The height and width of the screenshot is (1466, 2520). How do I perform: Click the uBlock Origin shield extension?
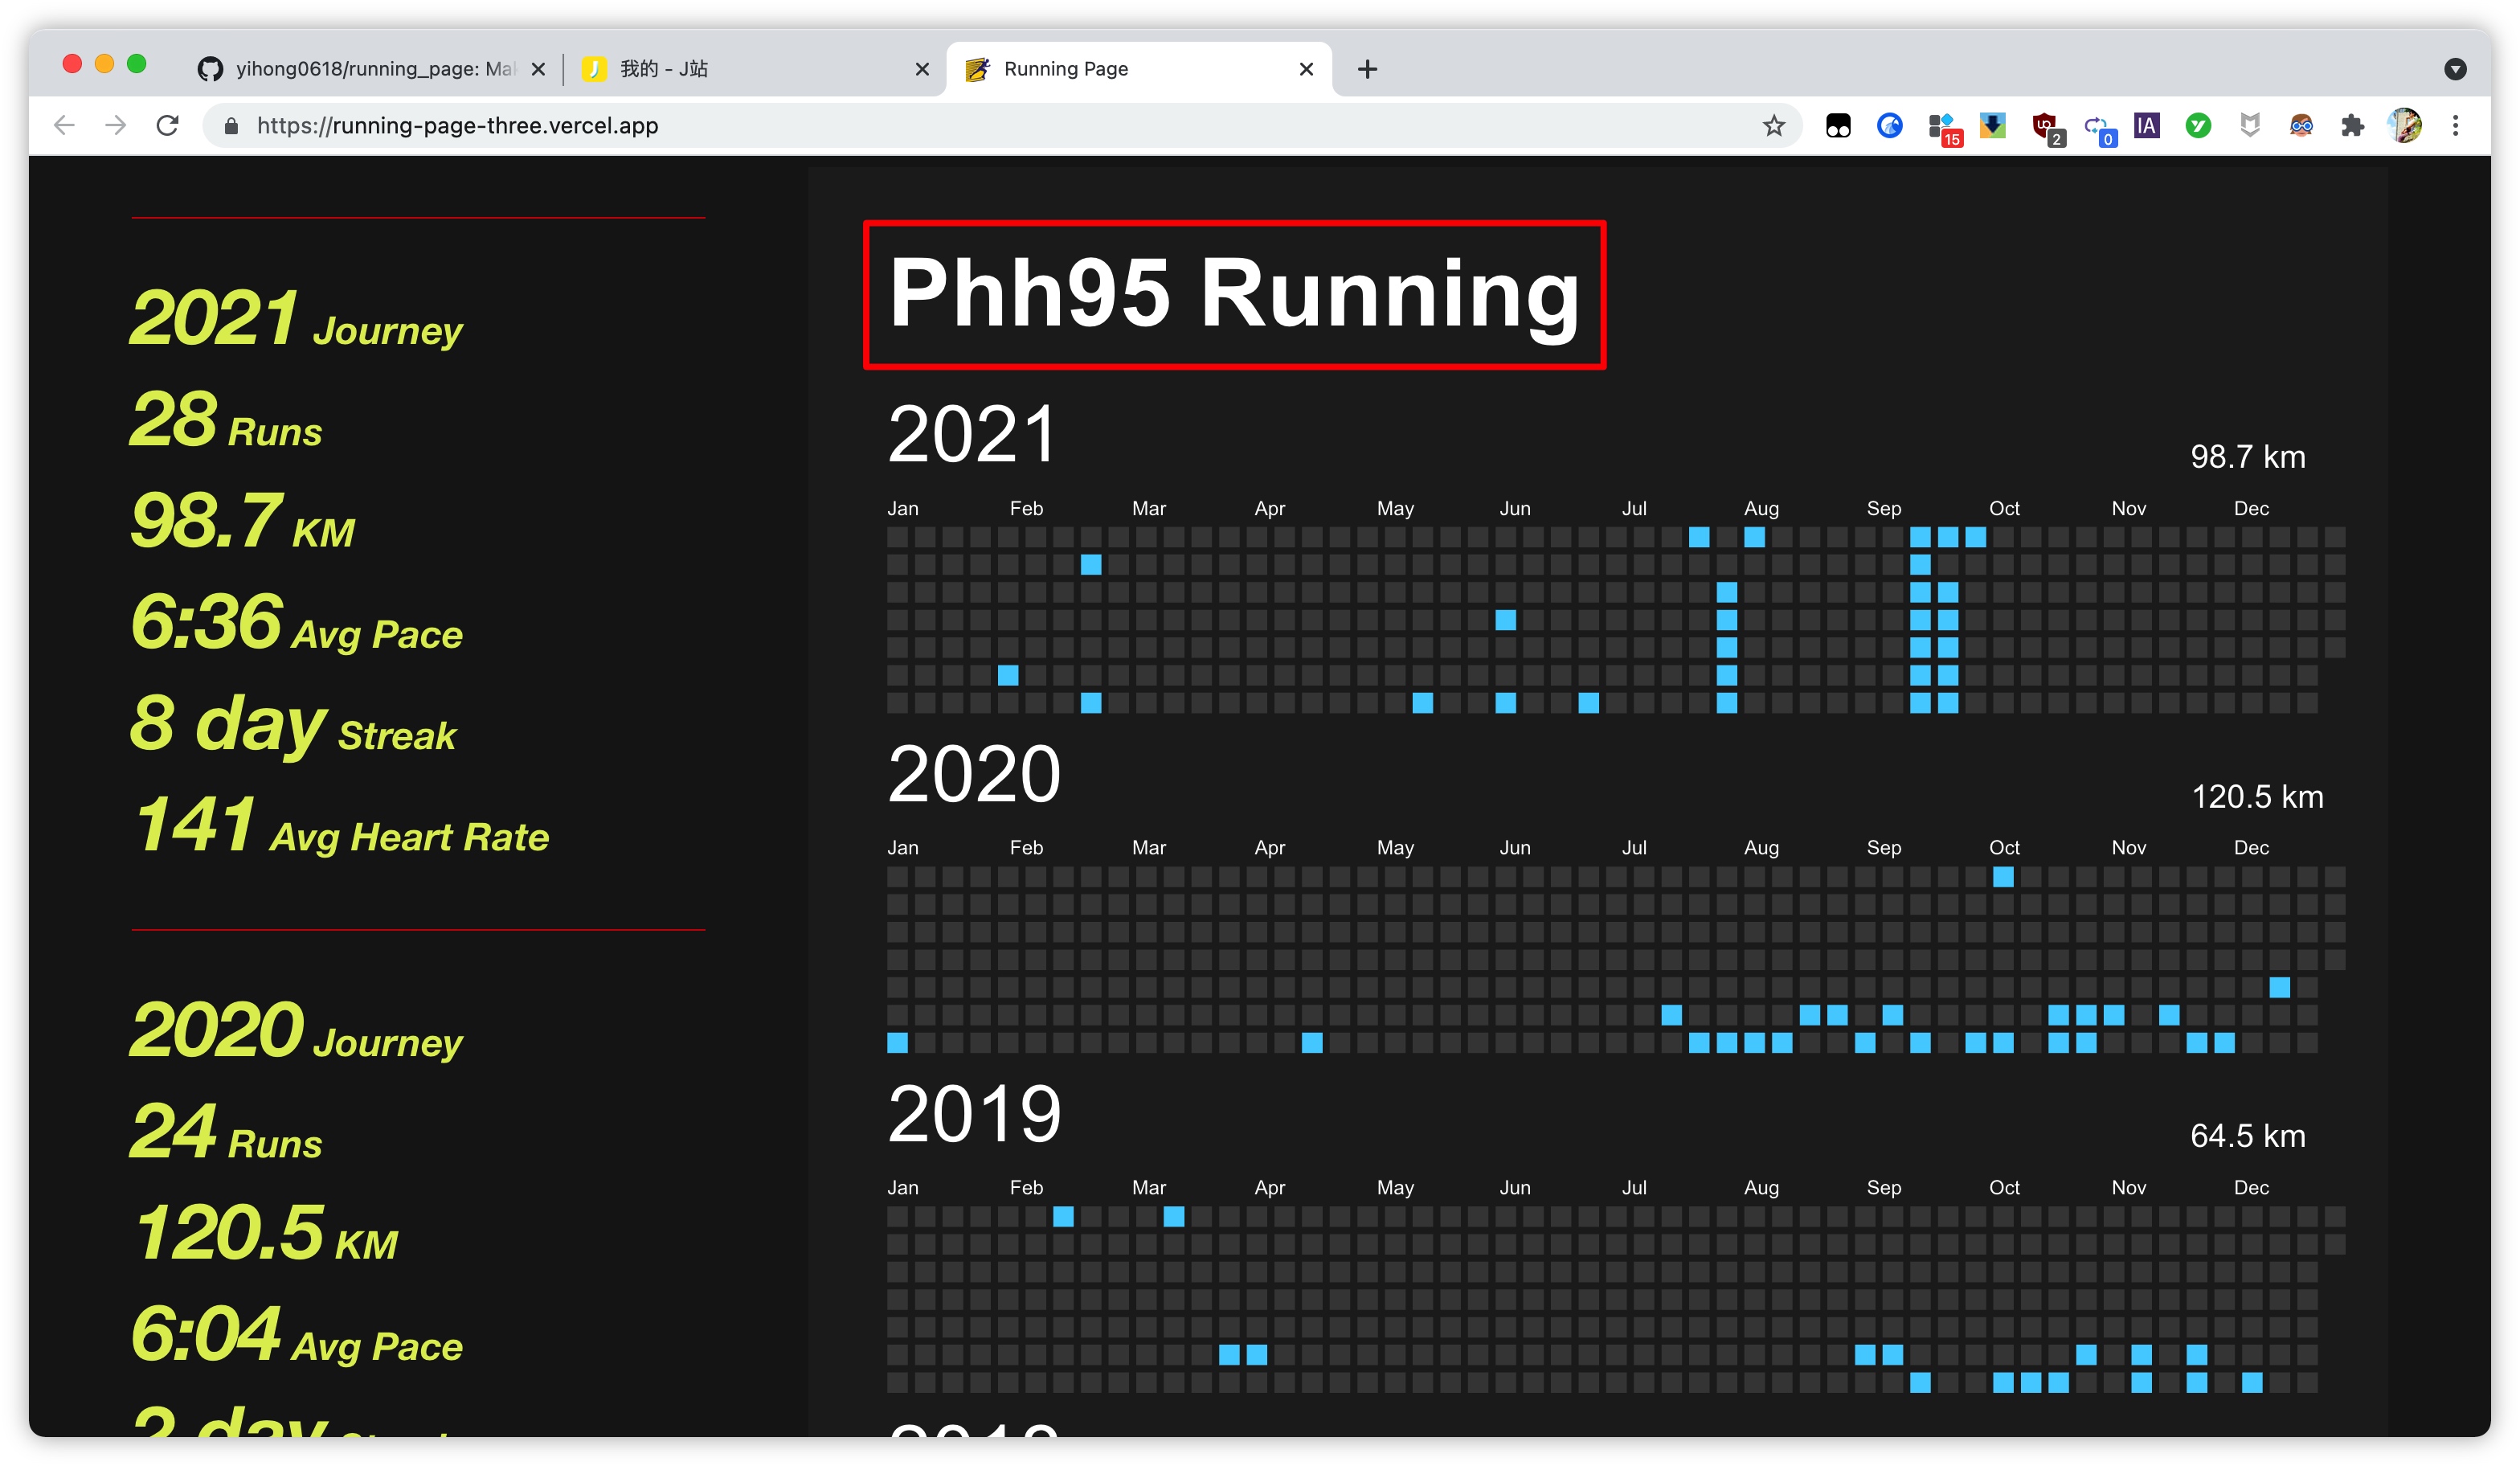tap(2044, 126)
